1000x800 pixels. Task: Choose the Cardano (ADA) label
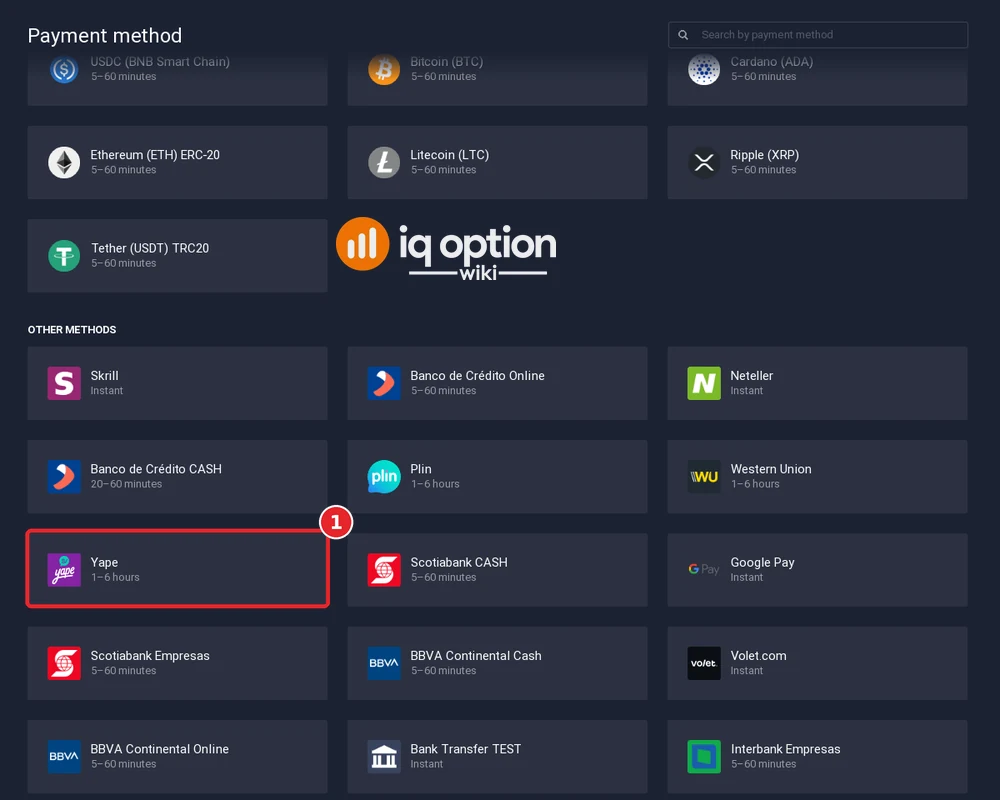coord(772,62)
